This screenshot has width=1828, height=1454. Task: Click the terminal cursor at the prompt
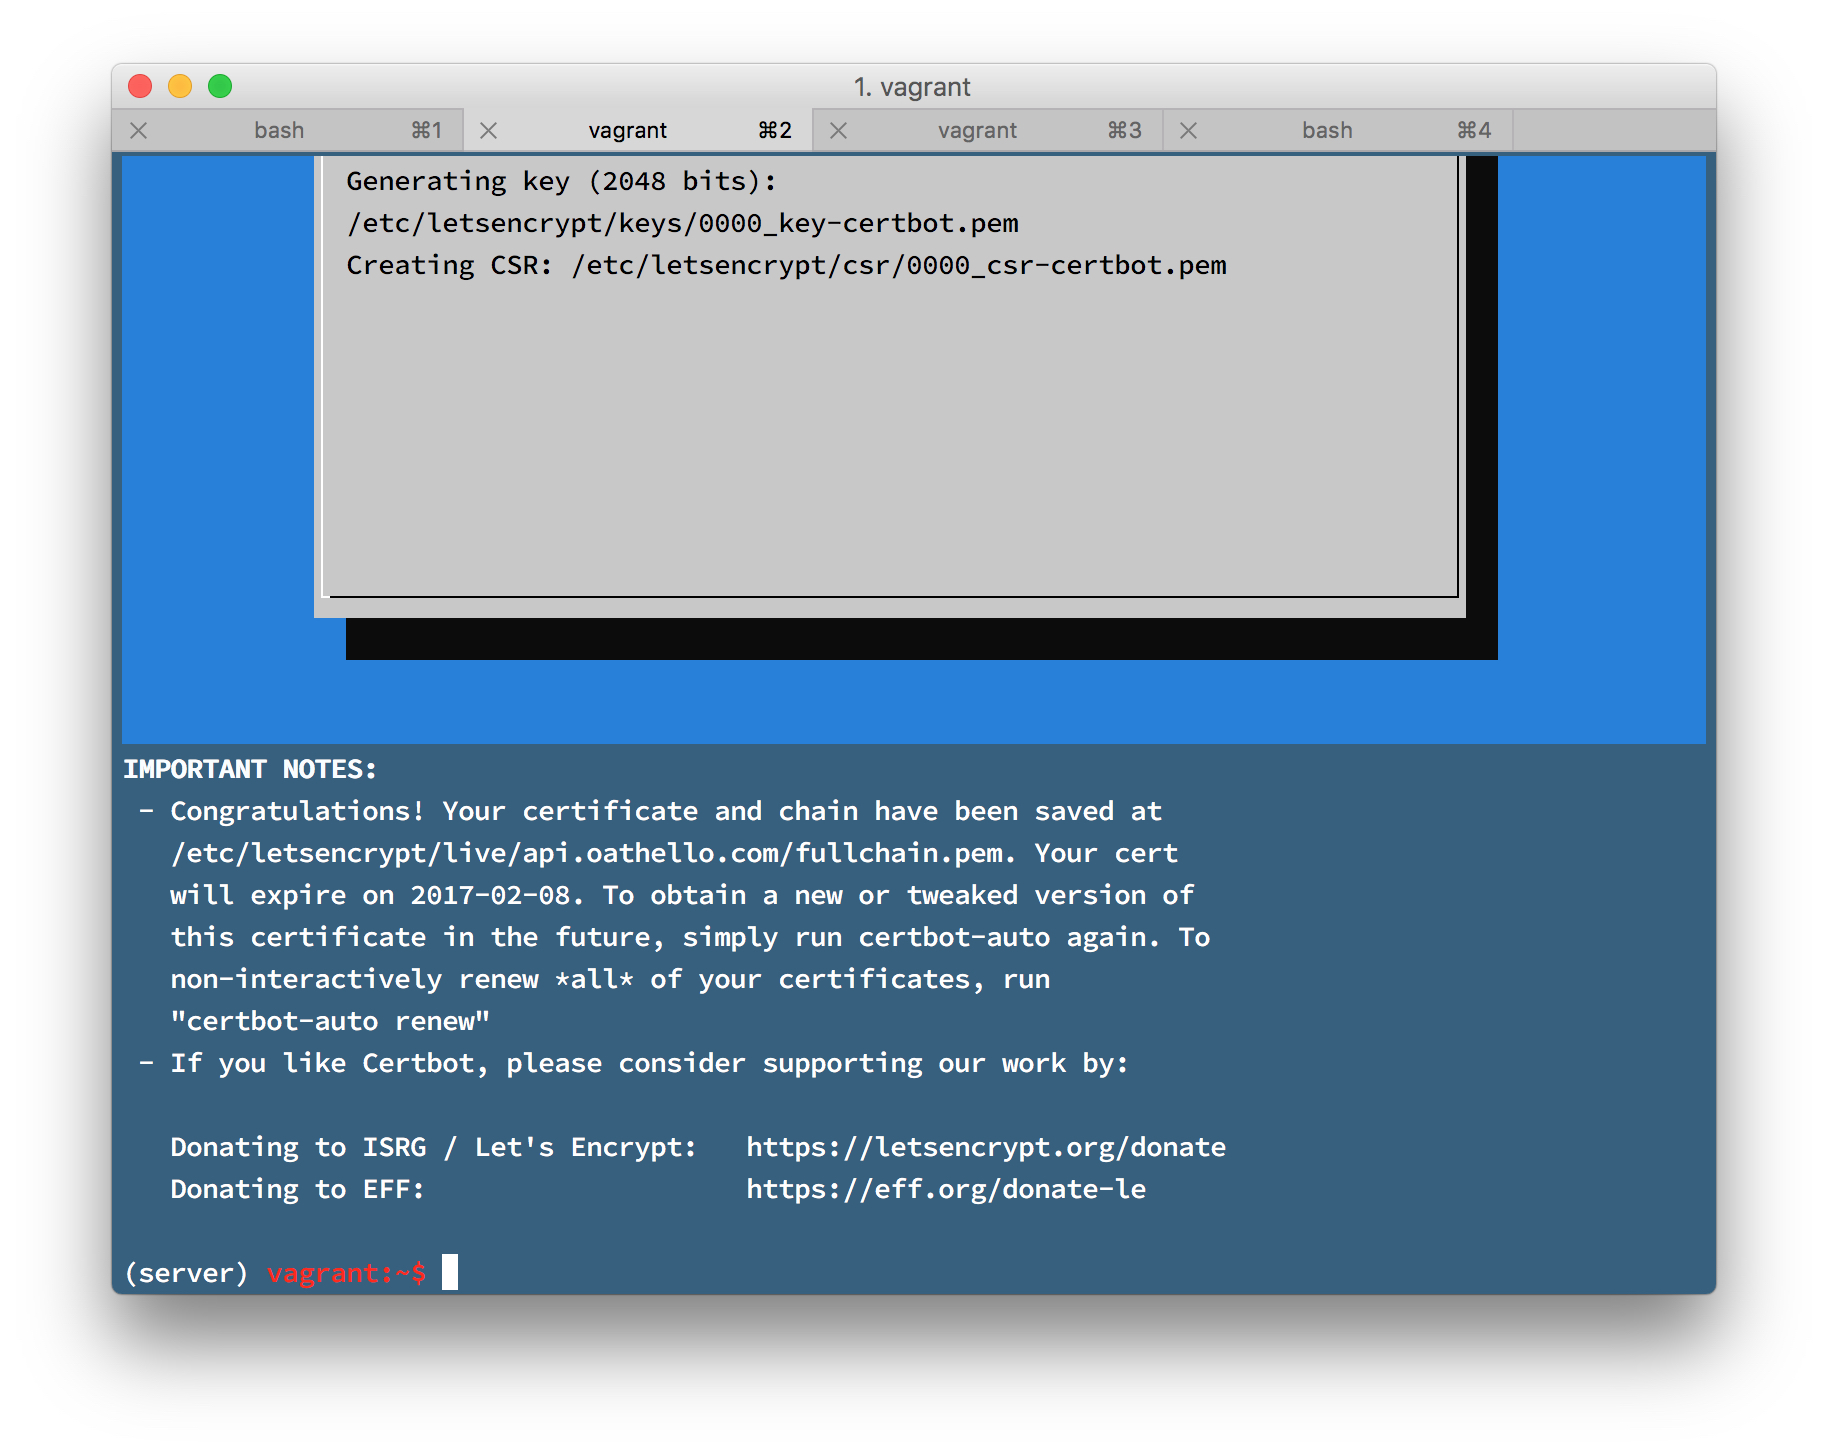tap(450, 1272)
